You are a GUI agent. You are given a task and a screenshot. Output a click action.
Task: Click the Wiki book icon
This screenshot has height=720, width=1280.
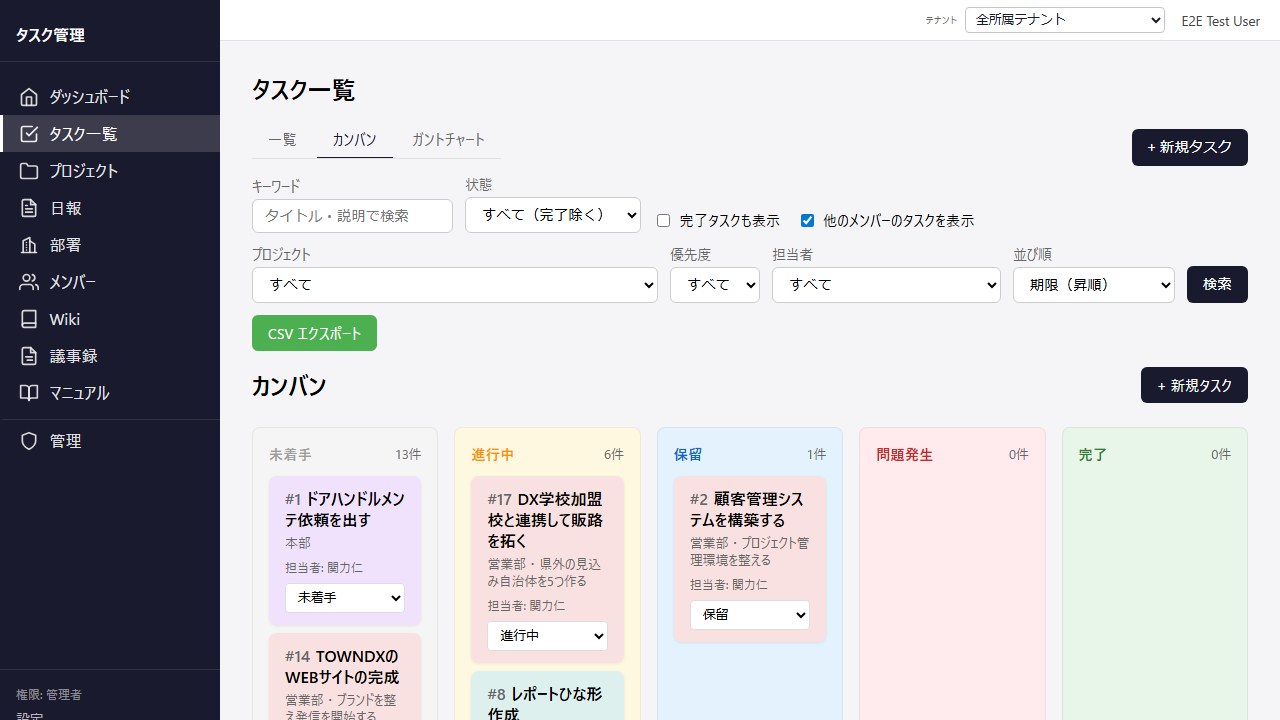coord(29,319)
